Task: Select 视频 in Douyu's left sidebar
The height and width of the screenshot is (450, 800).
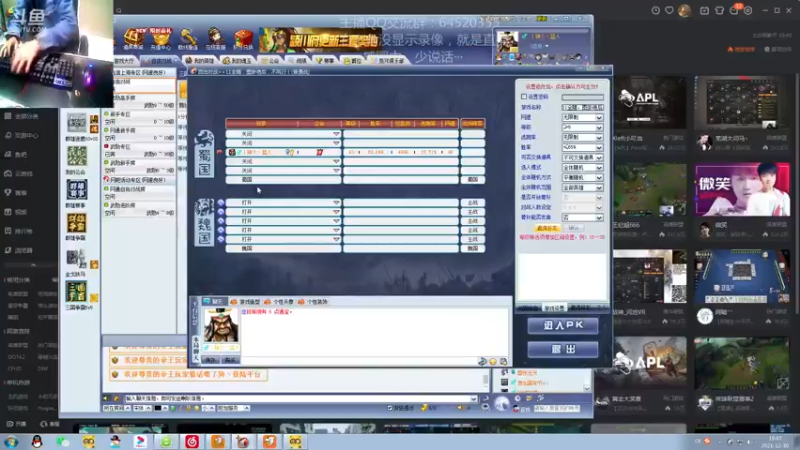Action: tap(20, 212)
